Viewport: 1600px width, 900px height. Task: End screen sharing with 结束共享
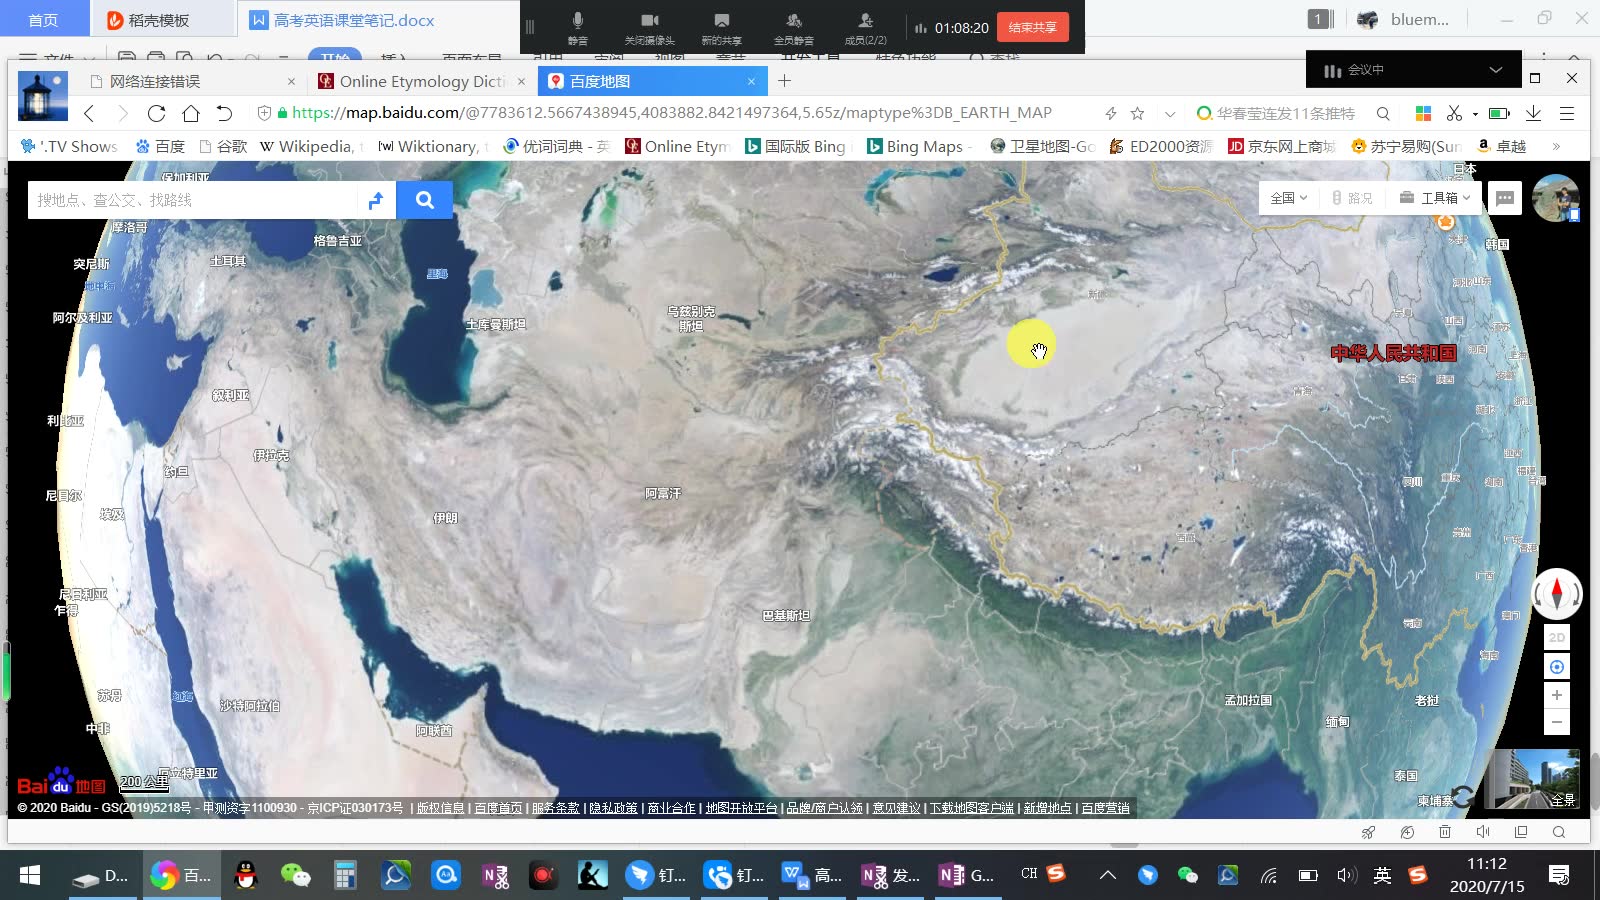coord(1033,27)
